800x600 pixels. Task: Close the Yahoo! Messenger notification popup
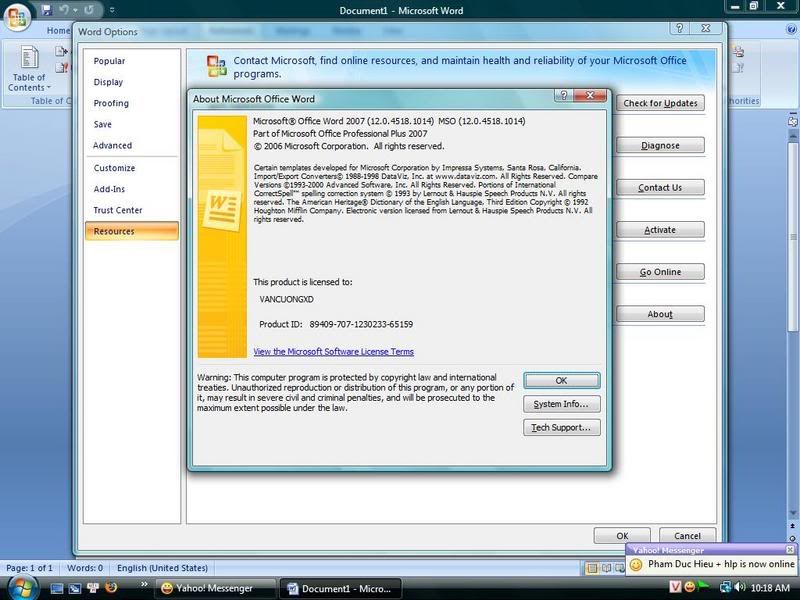click(x=790, y=549)
